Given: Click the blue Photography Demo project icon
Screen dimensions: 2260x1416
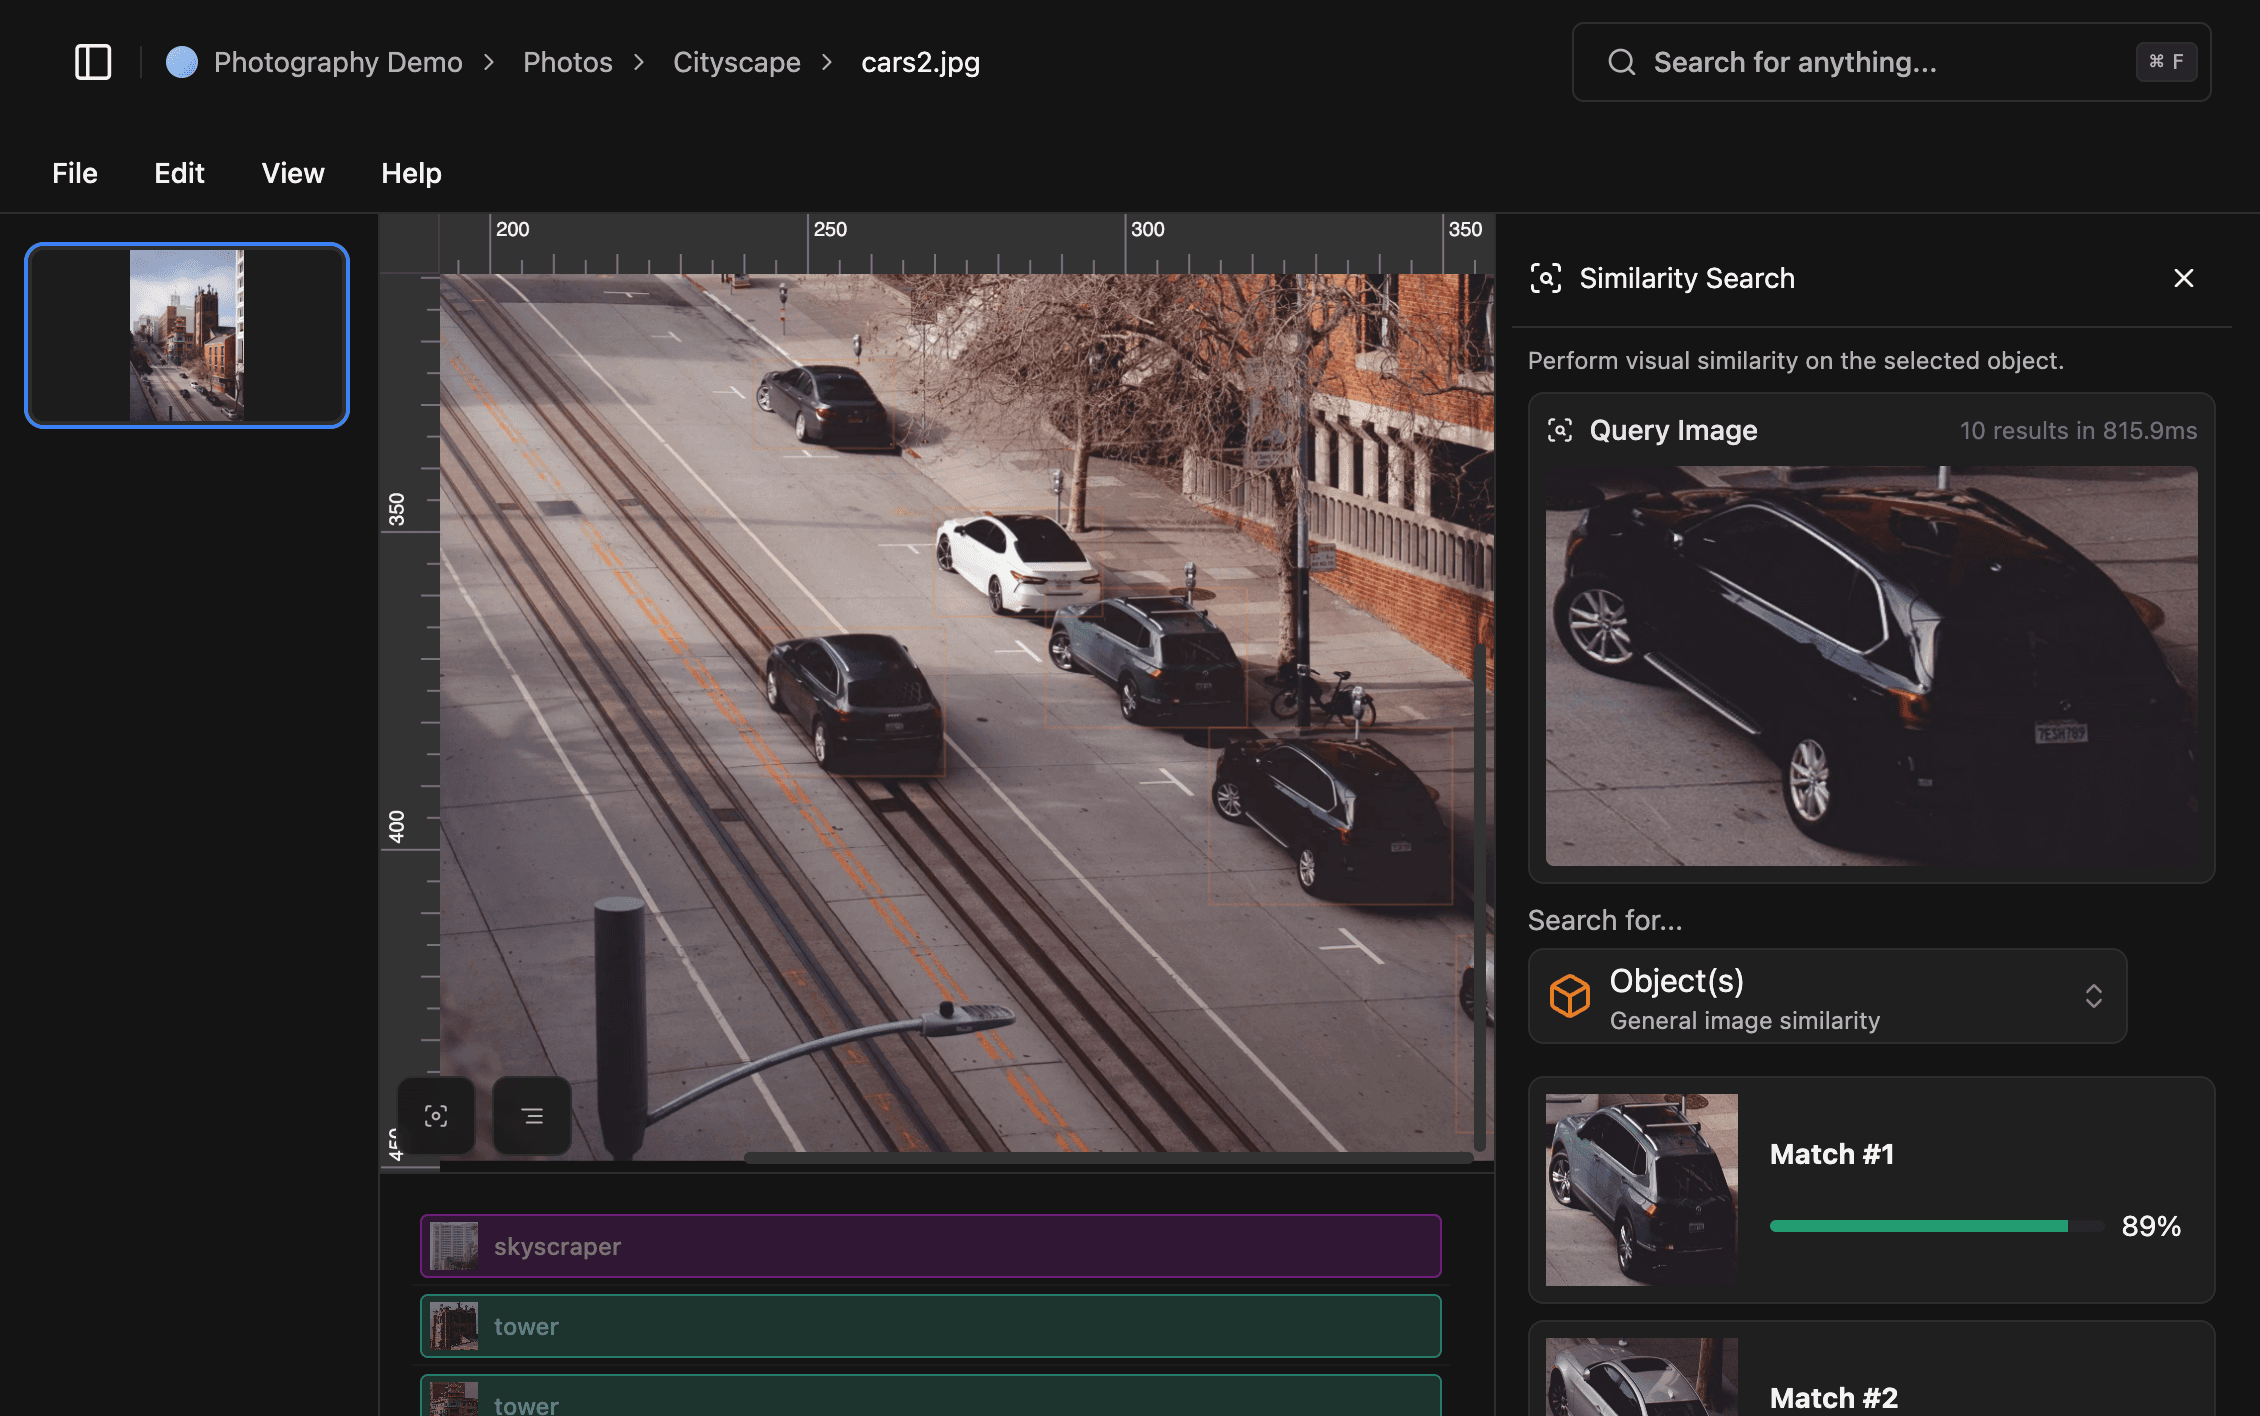Looking at the screenshot, I should tap(182, 62).
